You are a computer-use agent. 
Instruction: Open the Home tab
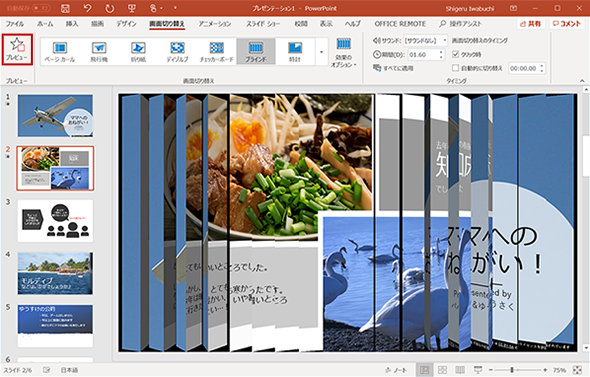pyautogui.click(x=45, y=24)
